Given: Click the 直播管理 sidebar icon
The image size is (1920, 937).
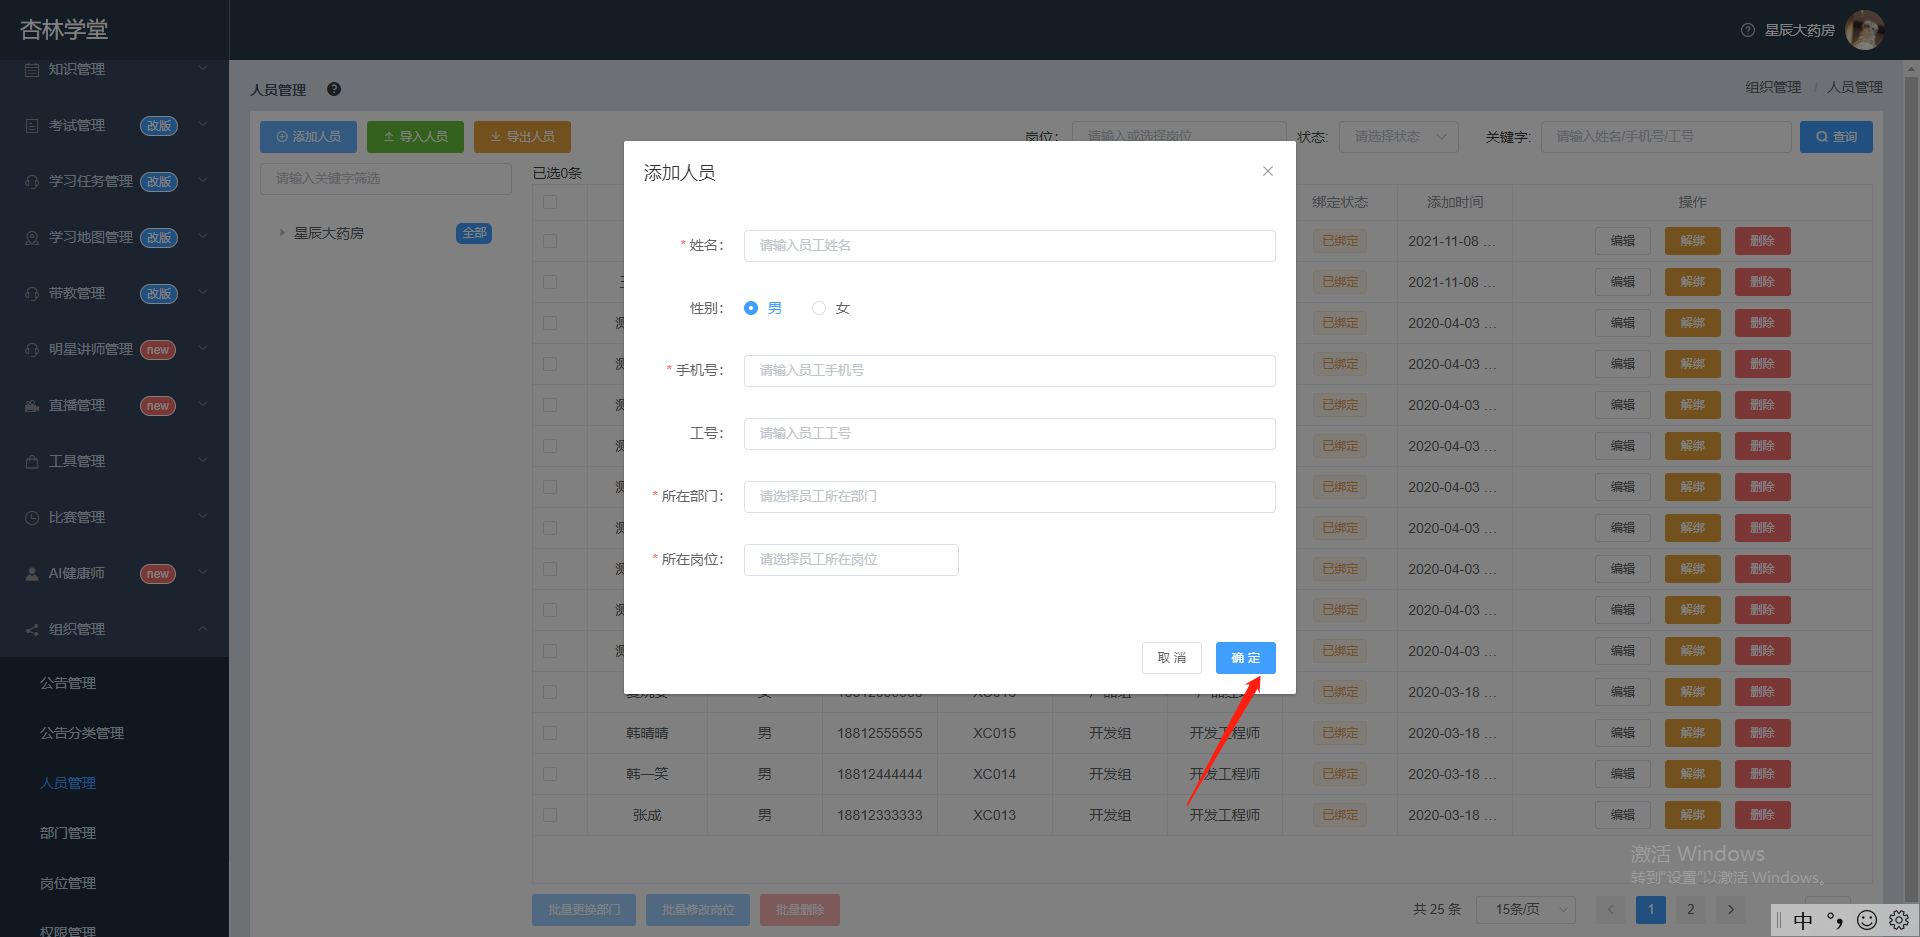Looking at the screenshot, I should pos(32,406).
